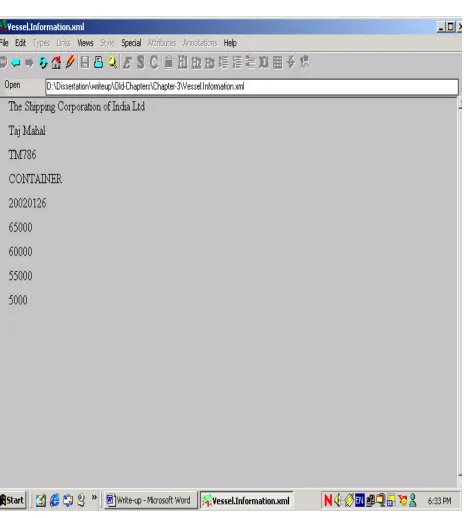Click the red N tray icon
Screen dimensions: 467x518
click(x=328, y=500)
